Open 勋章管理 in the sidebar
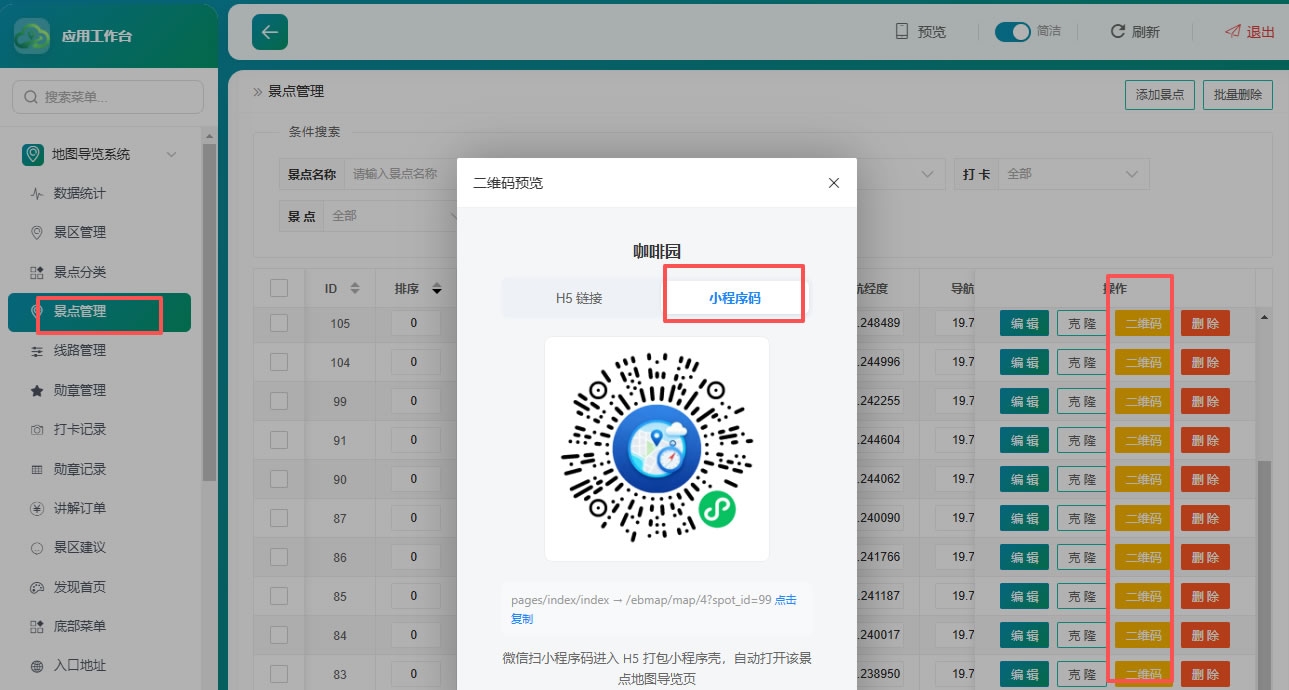Viewport: 1289px width, 690px height. pos(79,390)
